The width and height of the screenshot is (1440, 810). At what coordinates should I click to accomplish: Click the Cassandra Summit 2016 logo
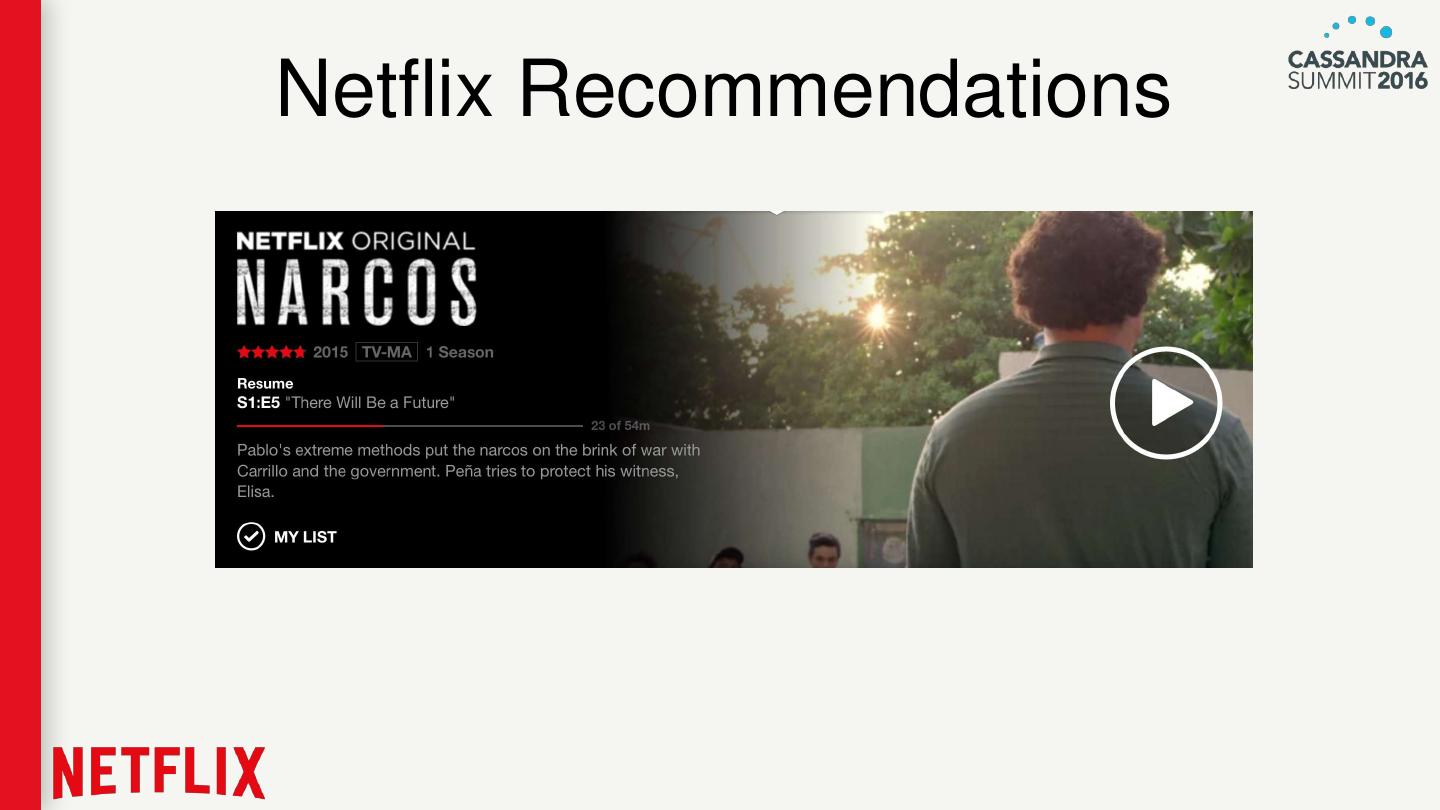click(x=1358, y=53)
